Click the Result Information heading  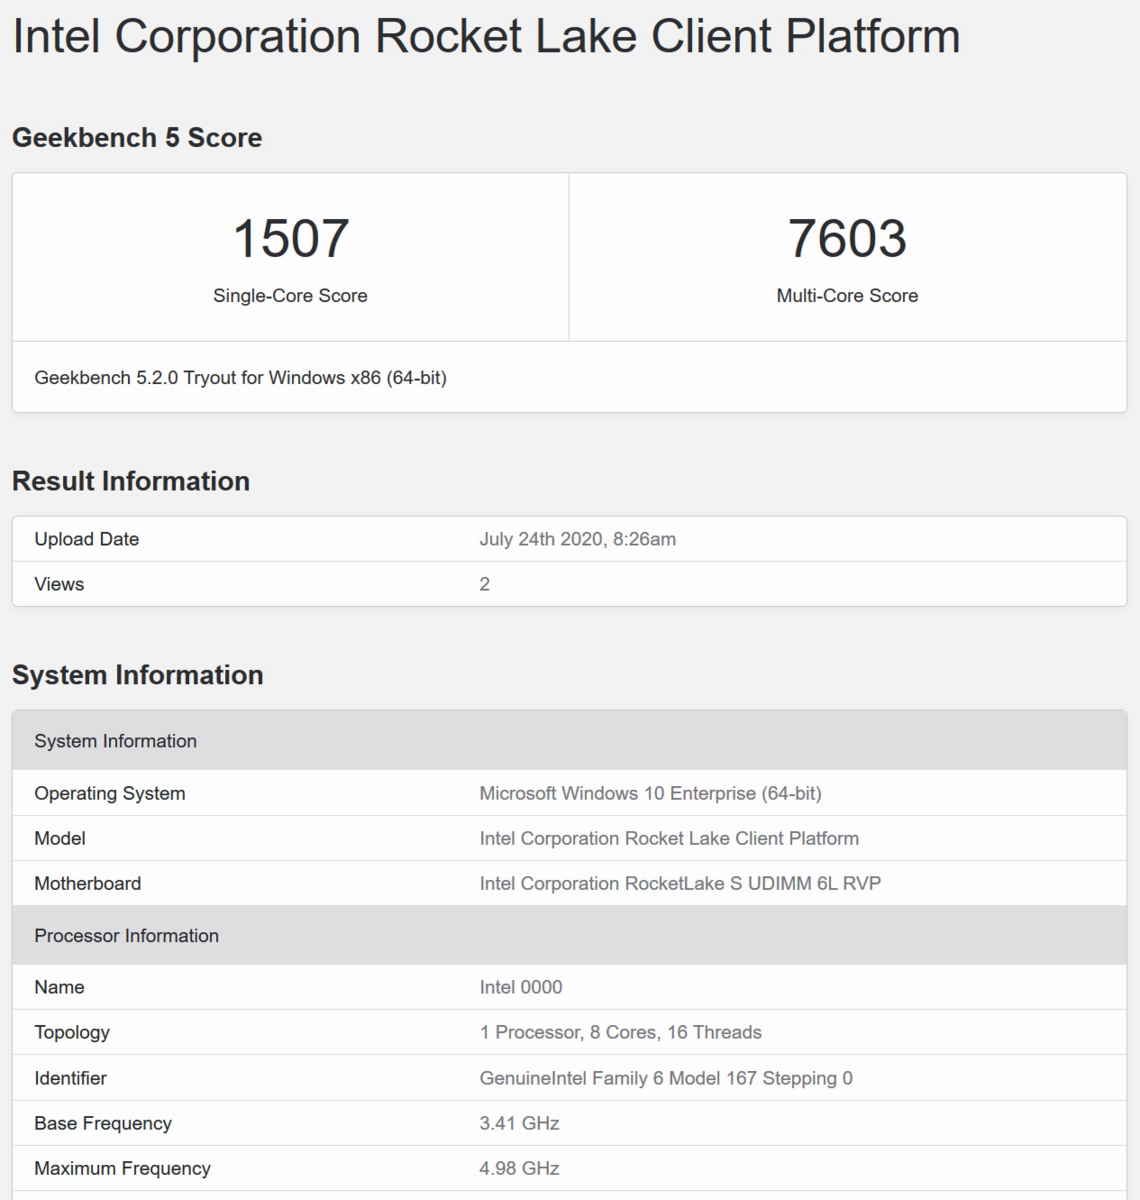[x=131, y=481]
